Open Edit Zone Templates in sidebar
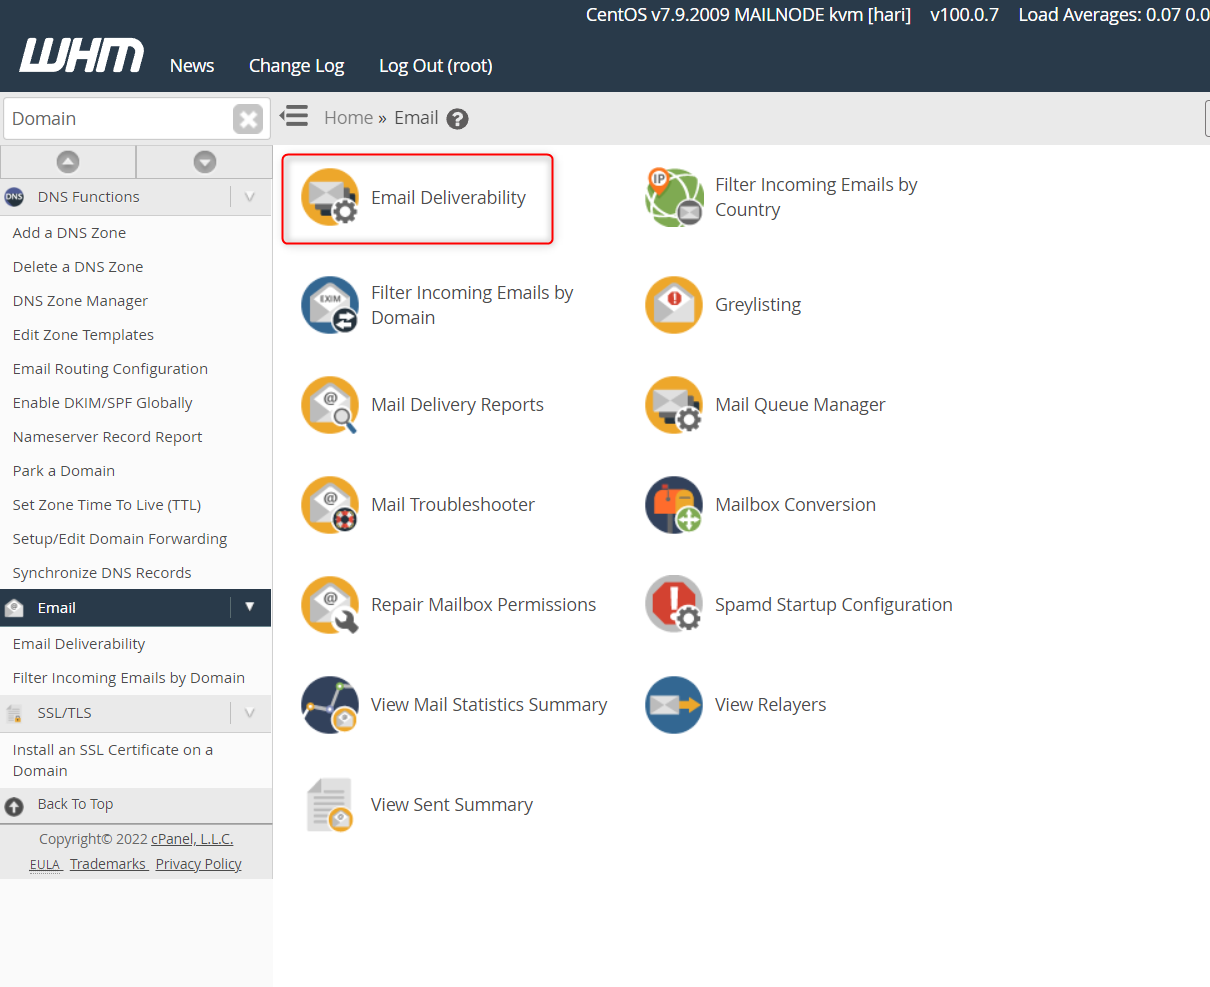 [83, 335]
